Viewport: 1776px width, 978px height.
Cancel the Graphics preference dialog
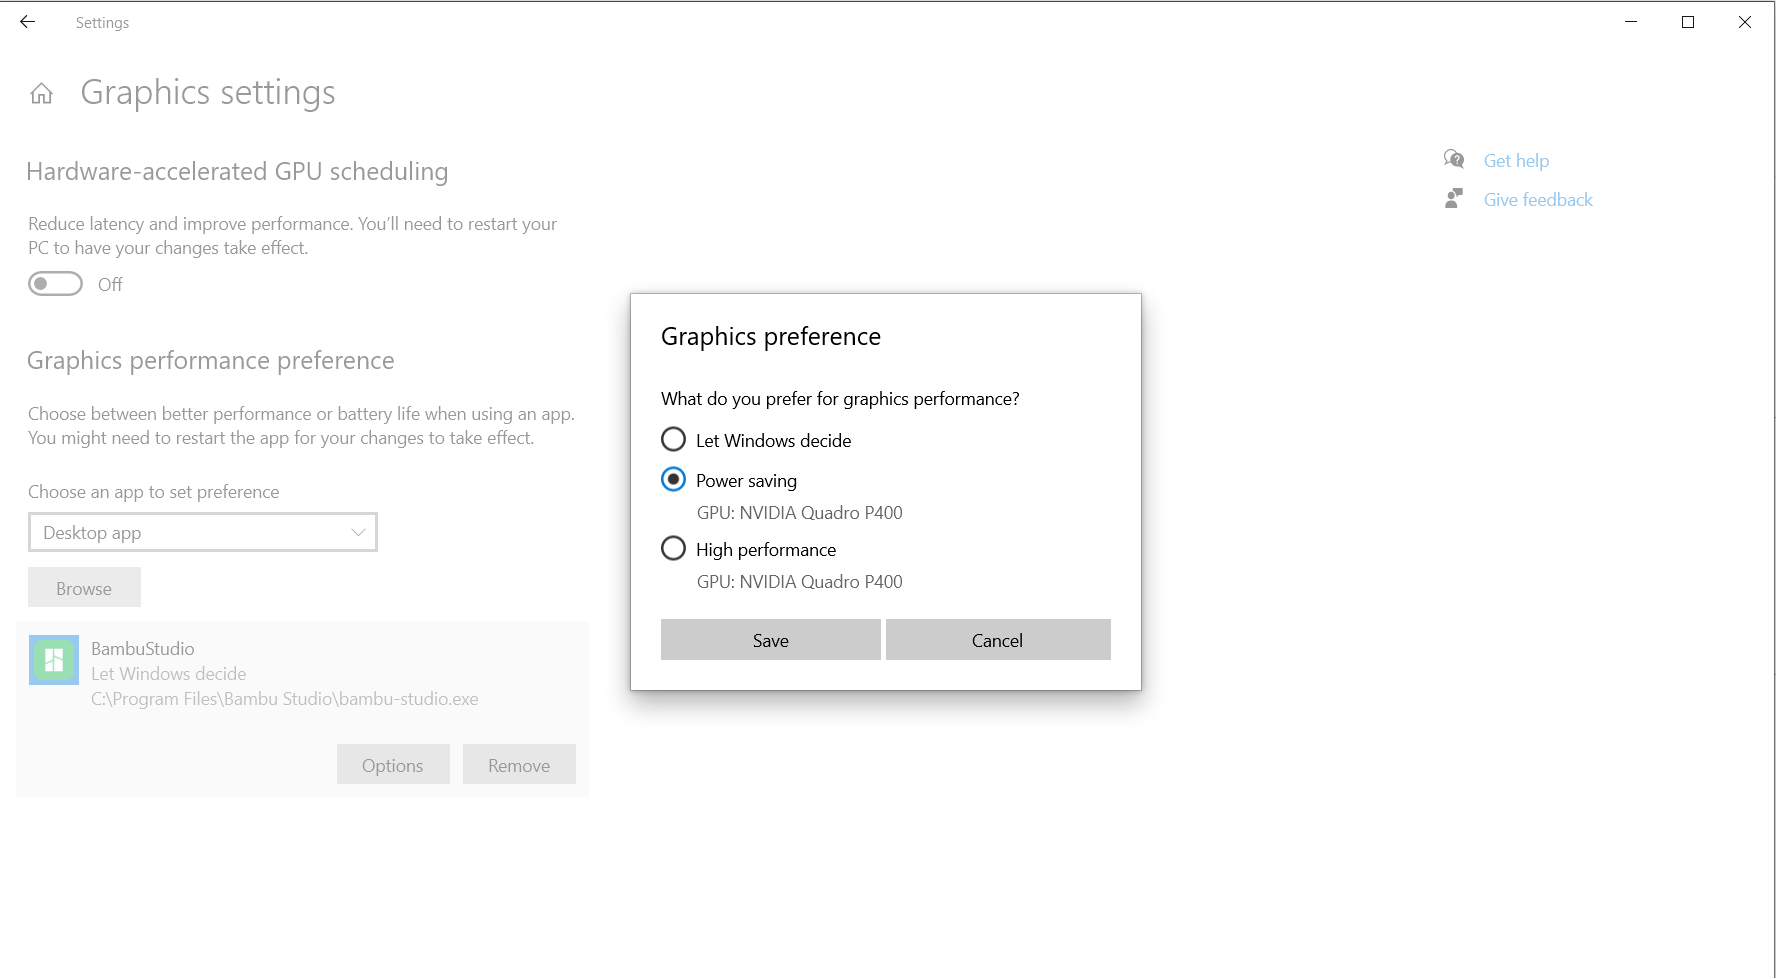click(998, 640)
